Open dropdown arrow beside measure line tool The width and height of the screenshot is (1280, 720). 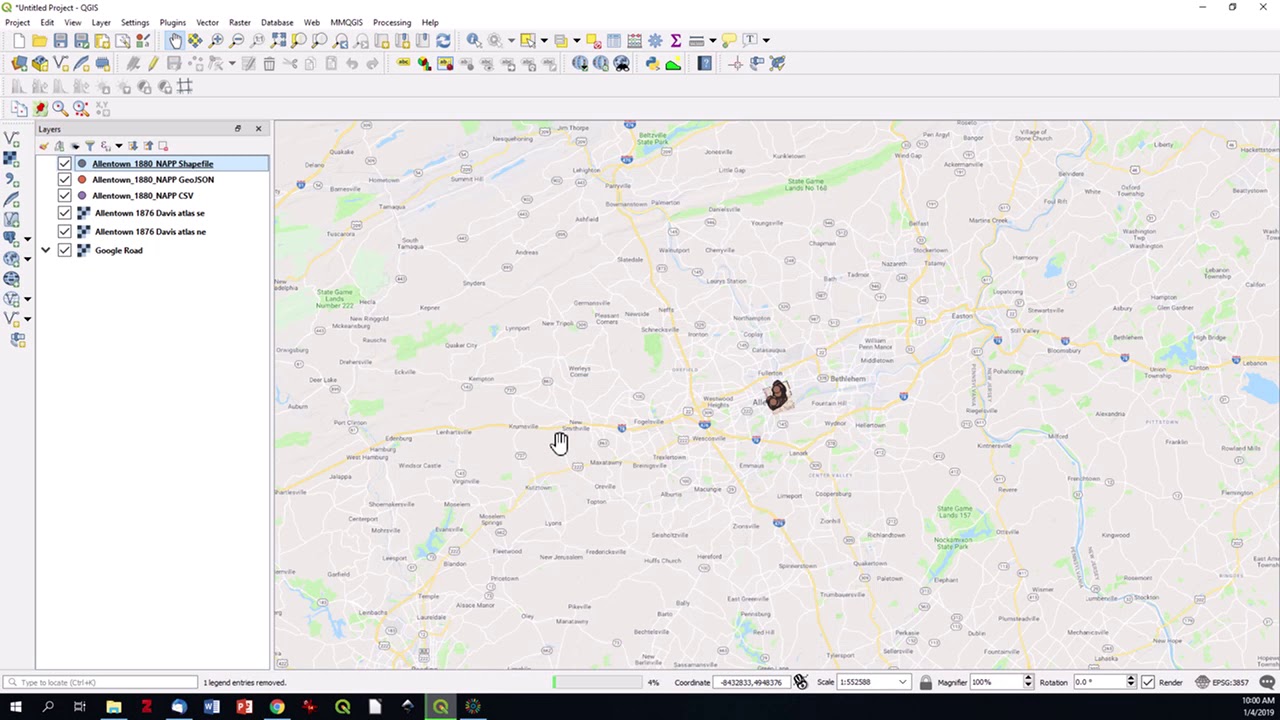[712, 40]
